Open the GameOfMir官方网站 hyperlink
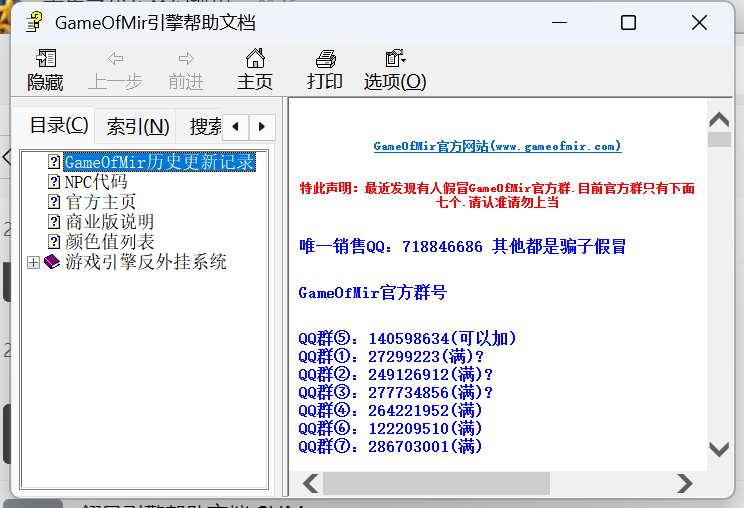 497,146
